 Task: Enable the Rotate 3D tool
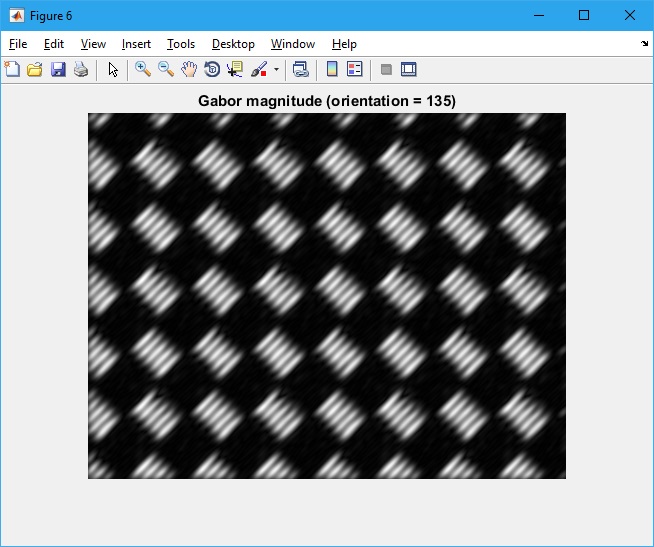(x=212, y=70)
